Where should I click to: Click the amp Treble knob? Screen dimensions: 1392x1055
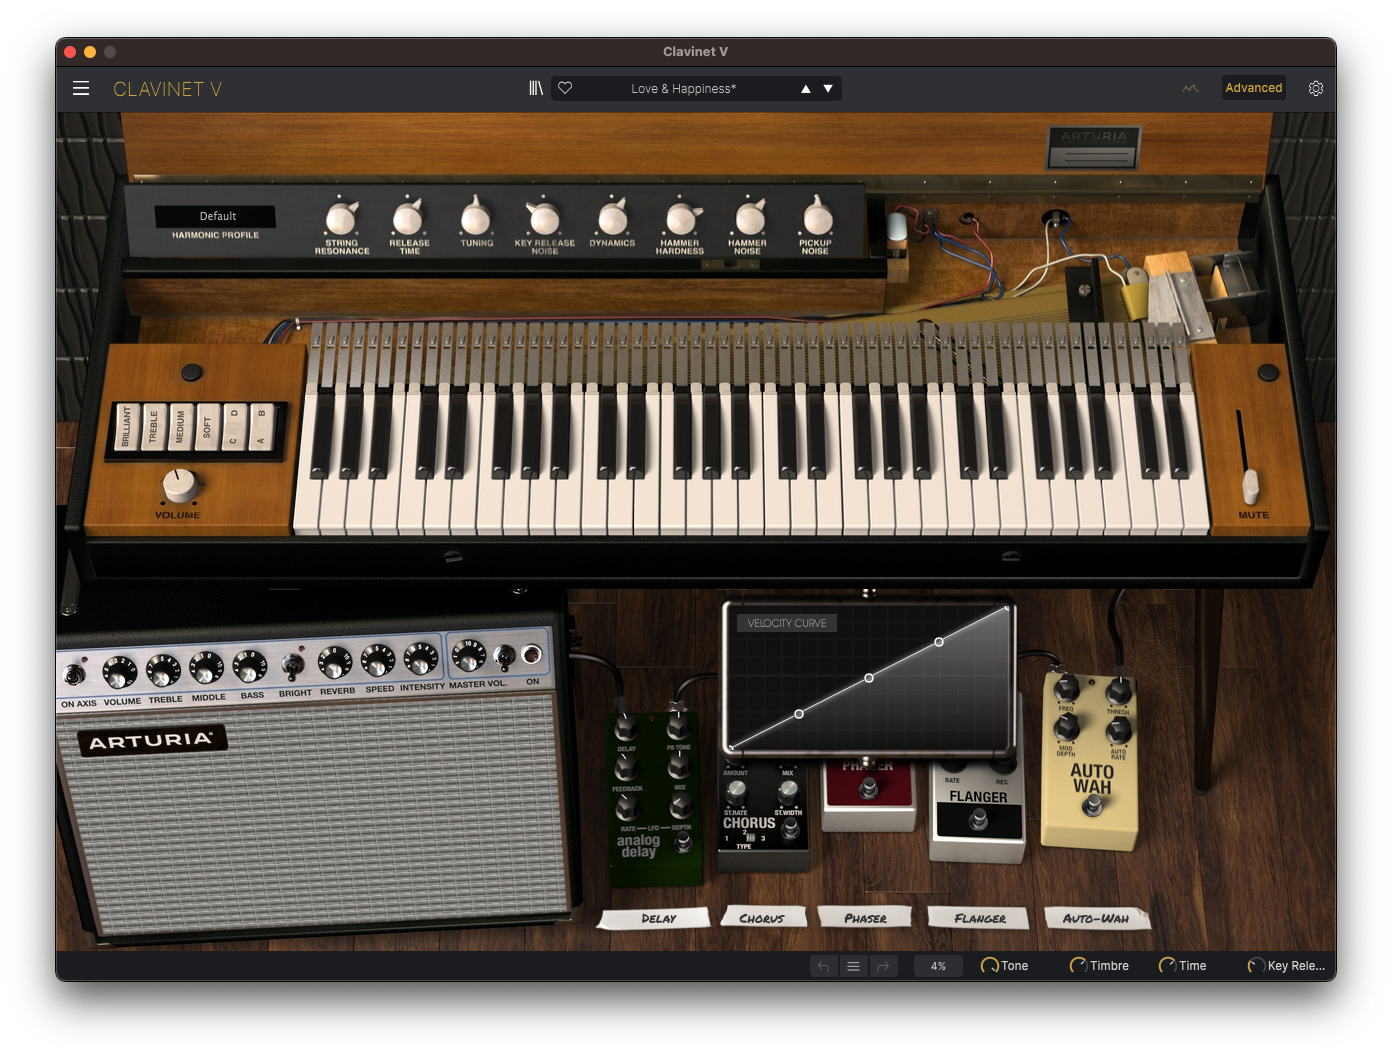[x=164, y=670]
